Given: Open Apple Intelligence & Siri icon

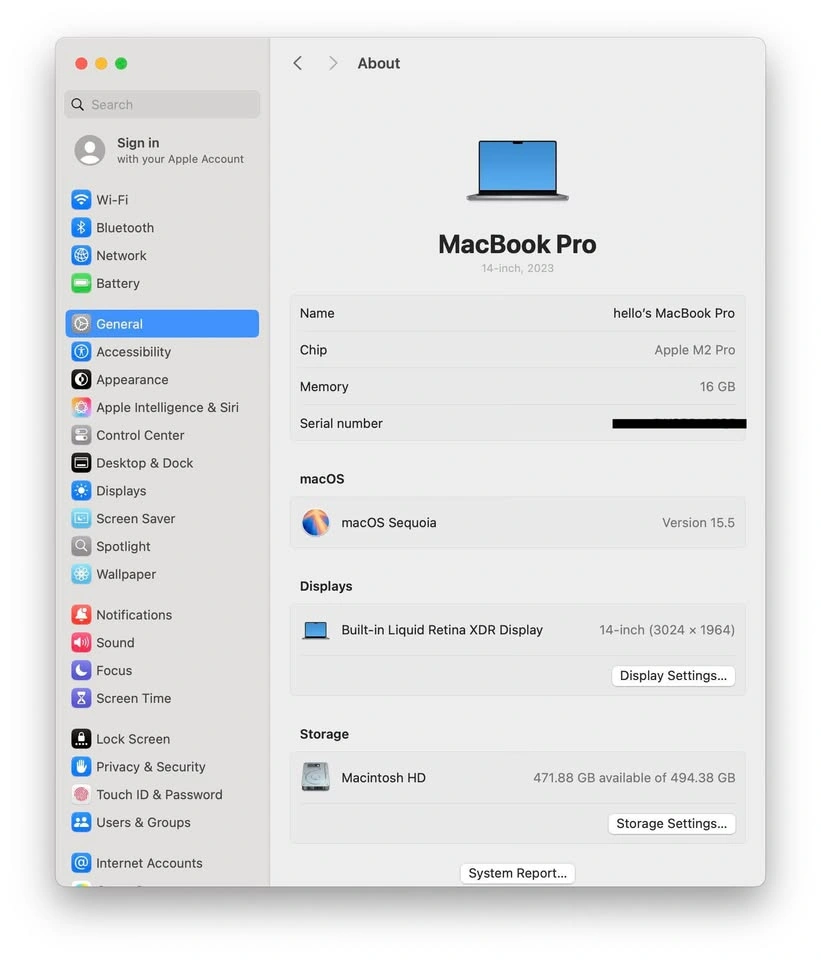Looking at the screenshot, I should coord(81,408).
